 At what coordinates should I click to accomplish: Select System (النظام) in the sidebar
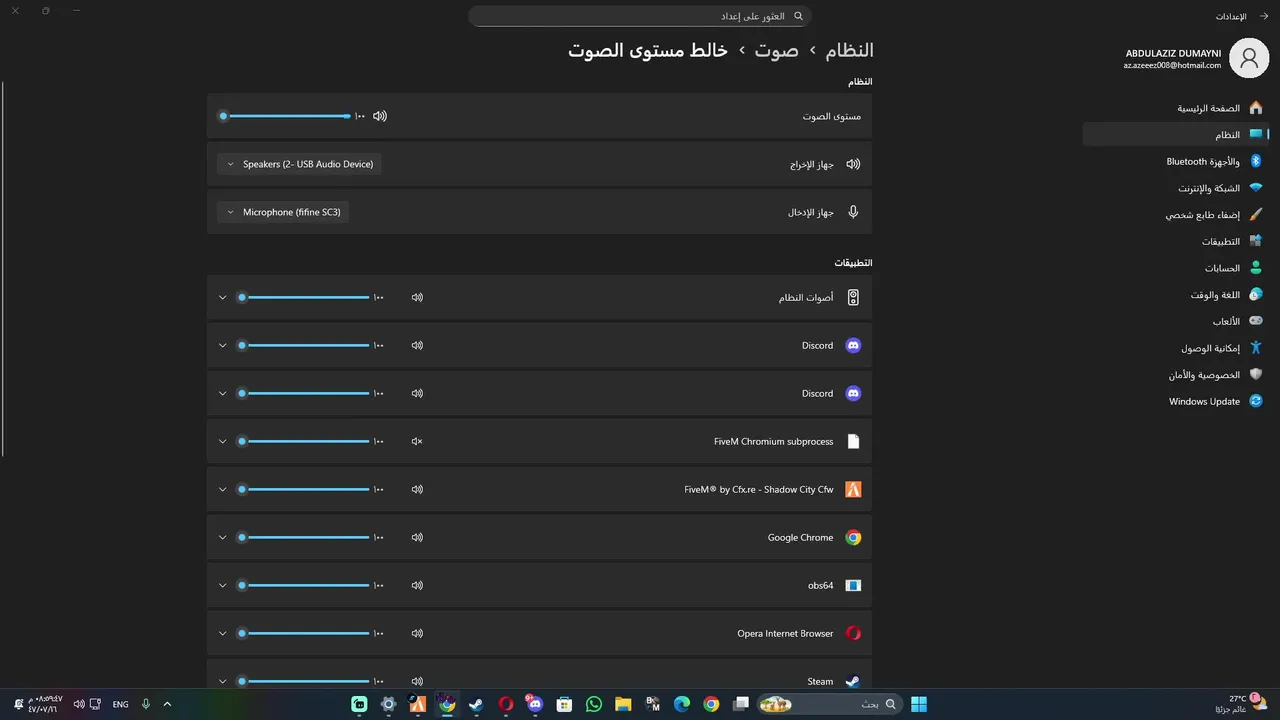click(x=1176, y=135)
